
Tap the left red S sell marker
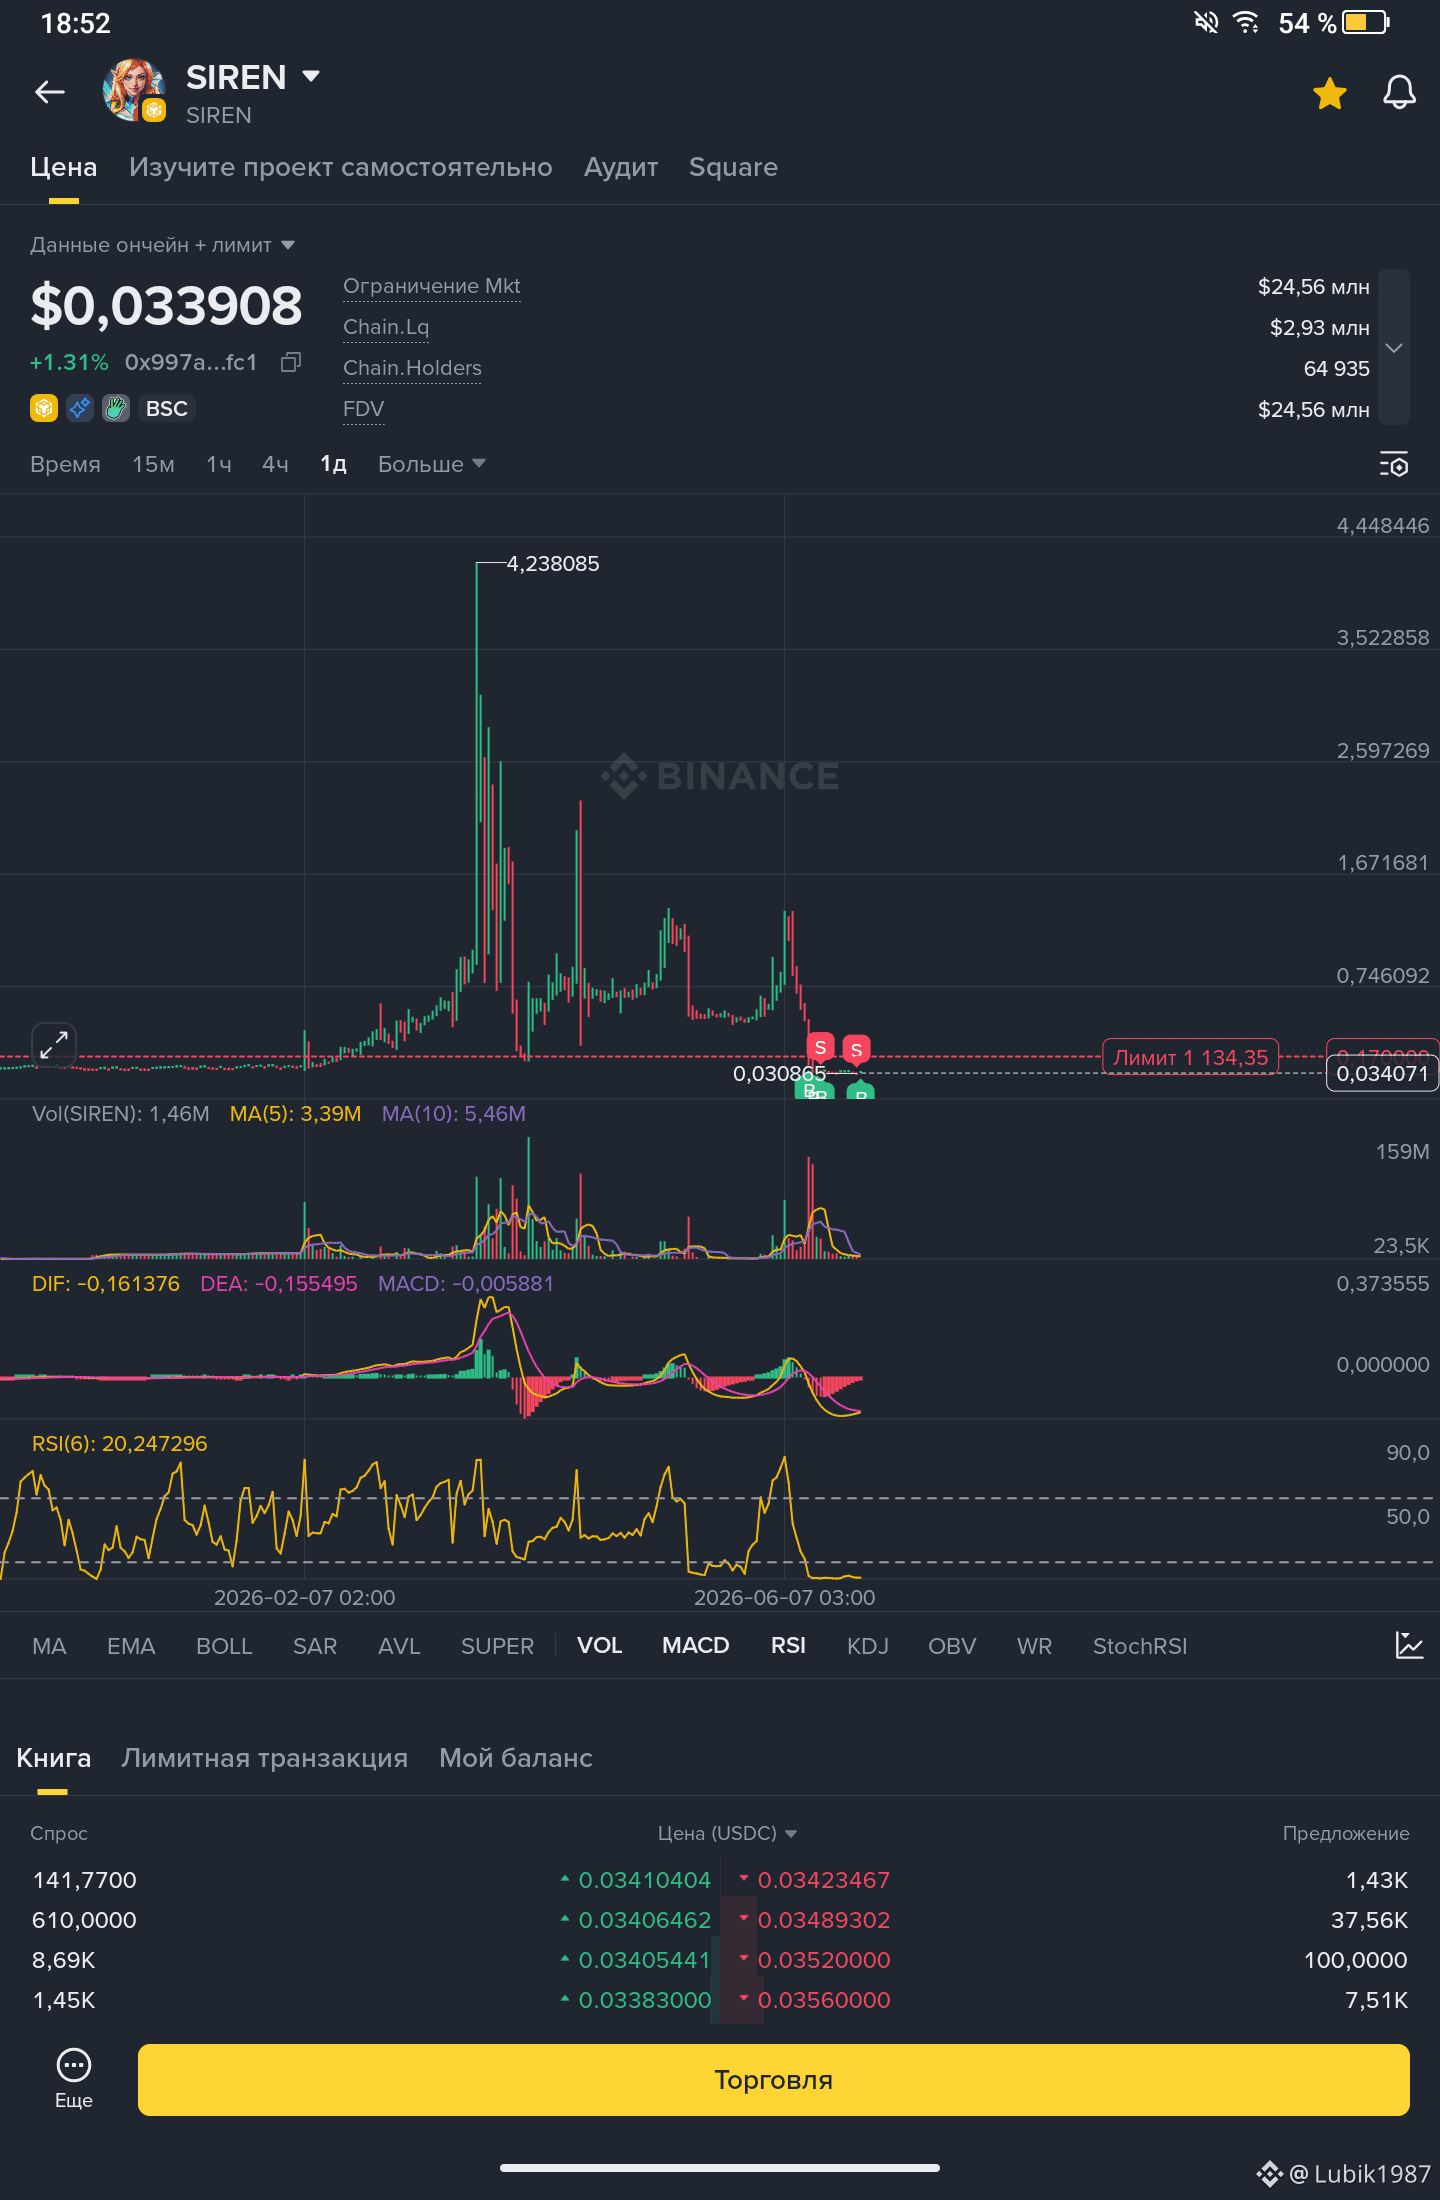pyautogui.click(x=820, y=1047)
